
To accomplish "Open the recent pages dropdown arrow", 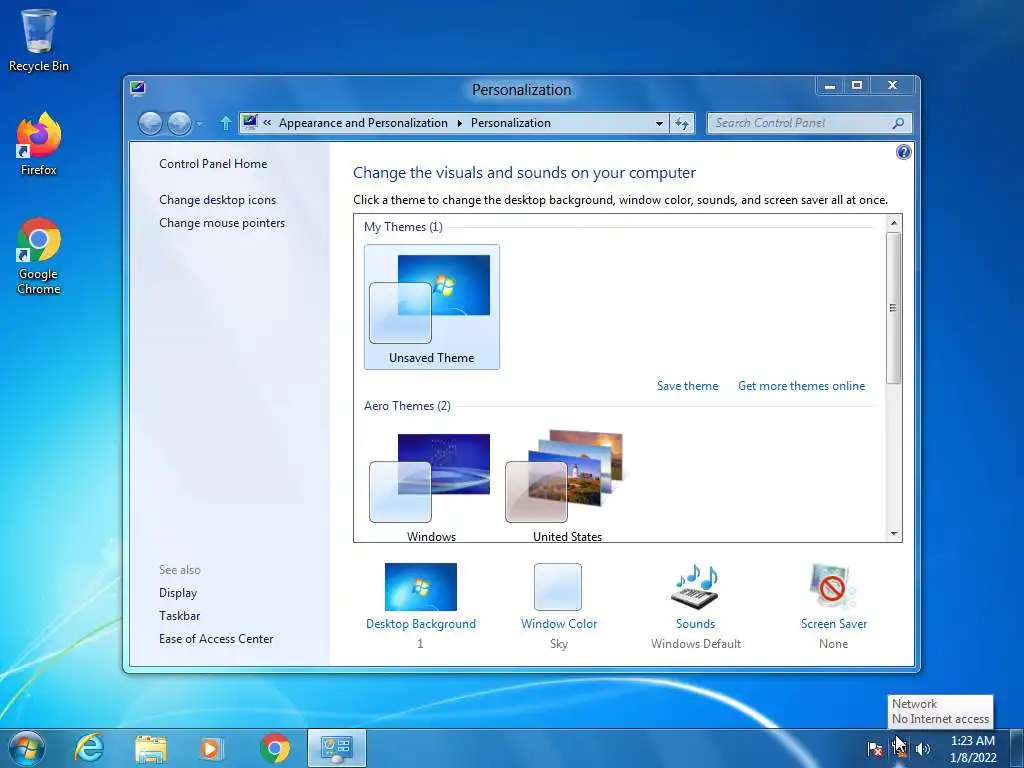I will pos(200,123).
